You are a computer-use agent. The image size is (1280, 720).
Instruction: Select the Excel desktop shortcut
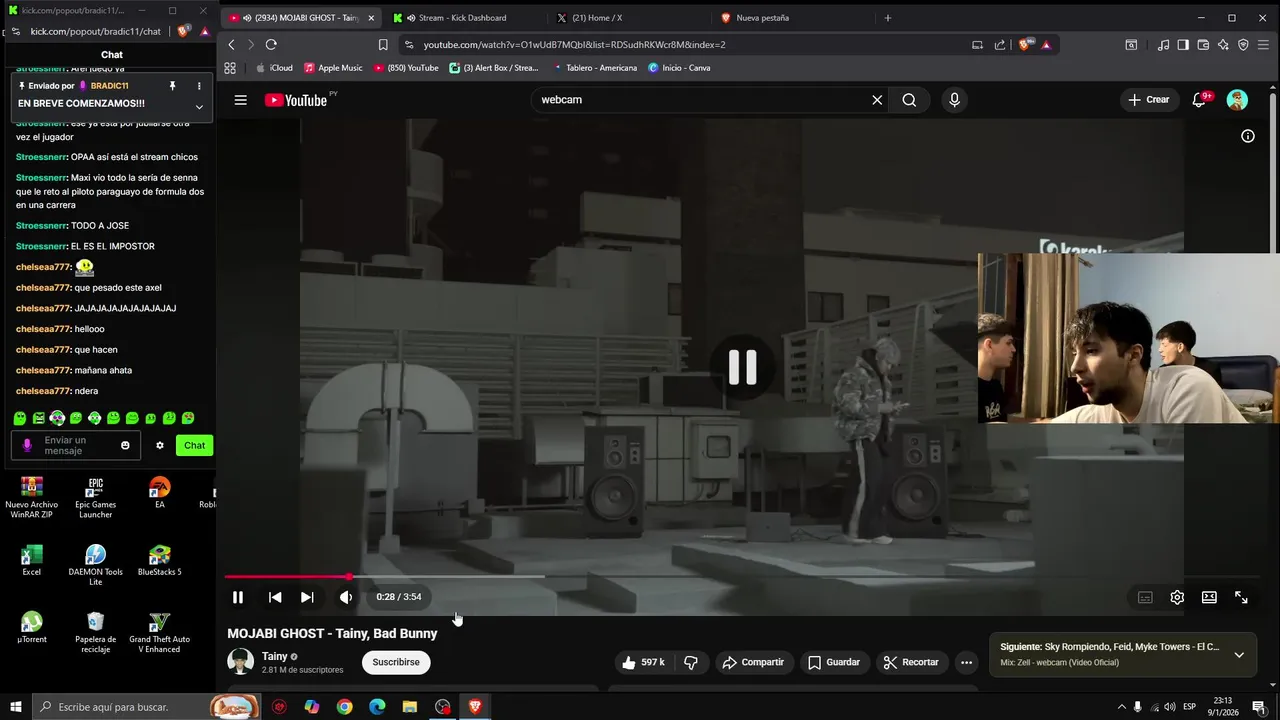(32, 561)
